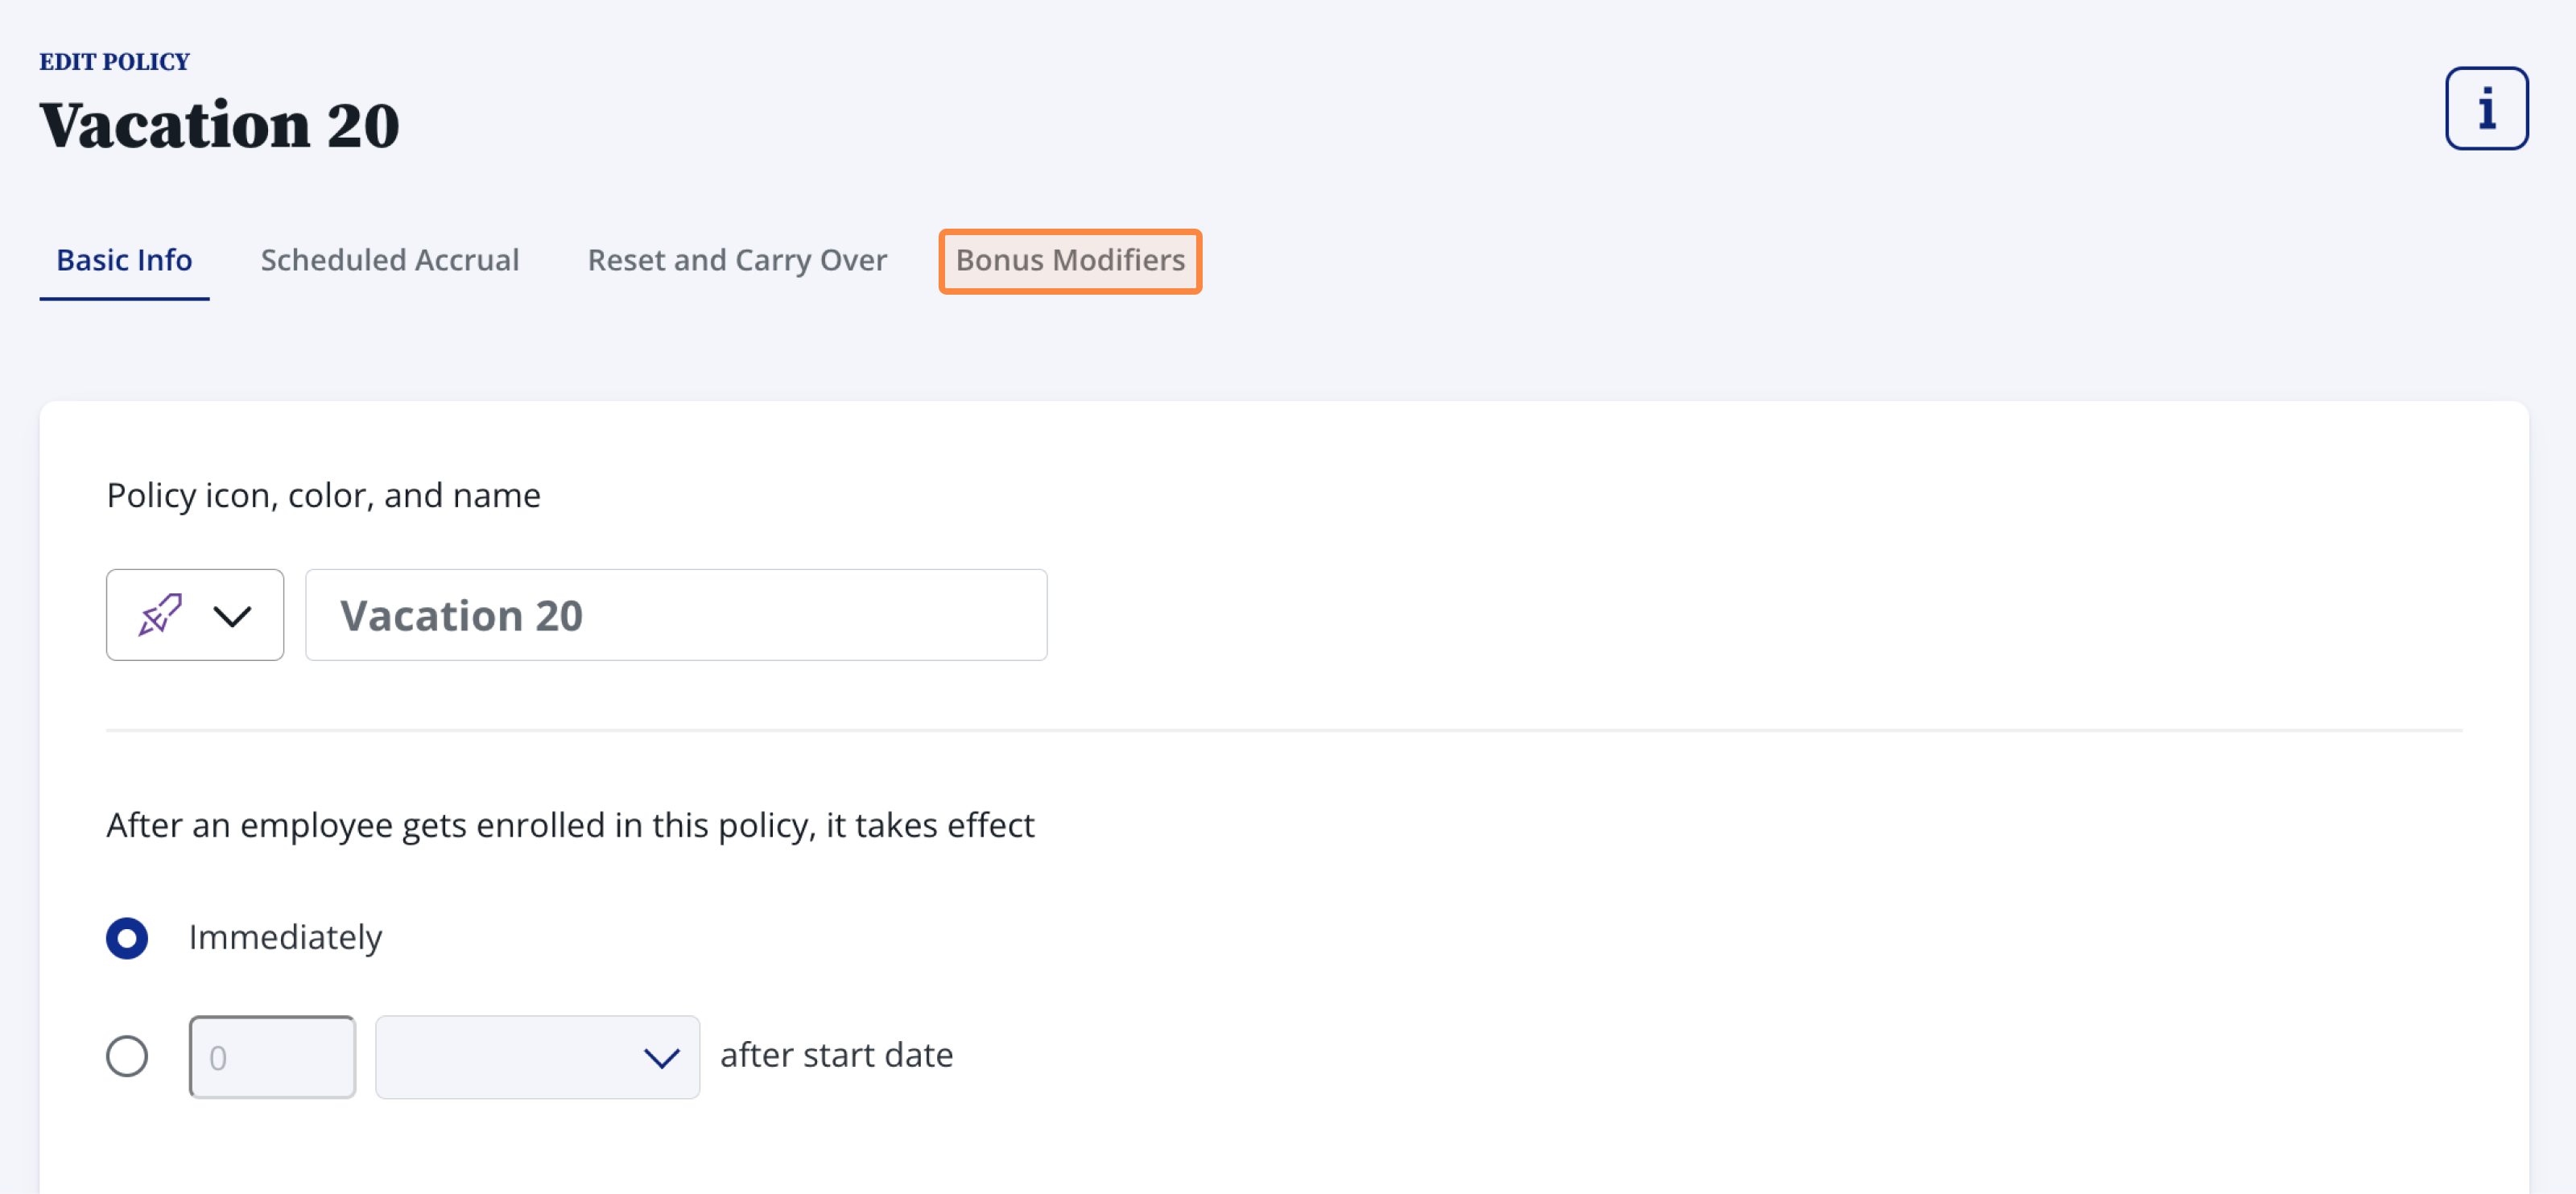
Task: Click the delay number input showing 0
Action: 272,1056
